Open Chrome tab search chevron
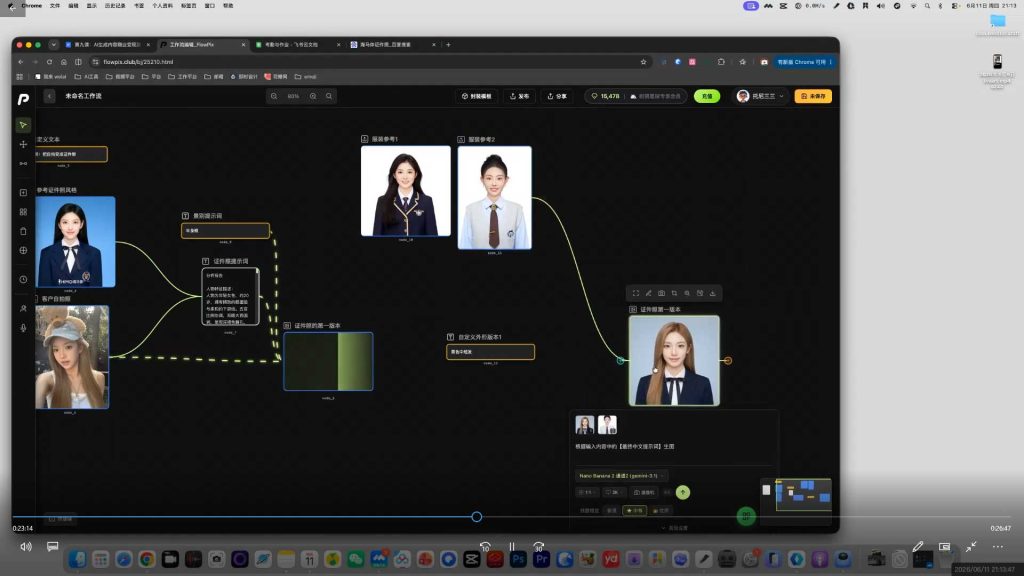This screenshot has height=576, width=1024. [54, 45]
